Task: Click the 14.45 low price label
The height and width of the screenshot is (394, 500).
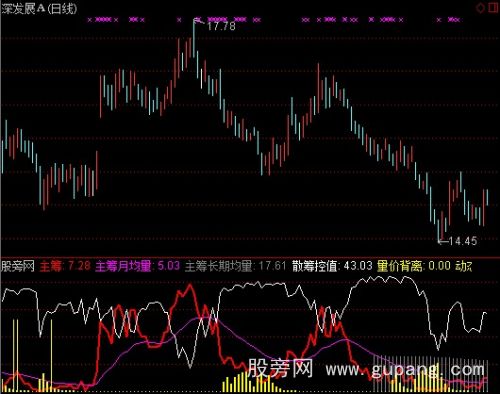Action: (463, 241)
